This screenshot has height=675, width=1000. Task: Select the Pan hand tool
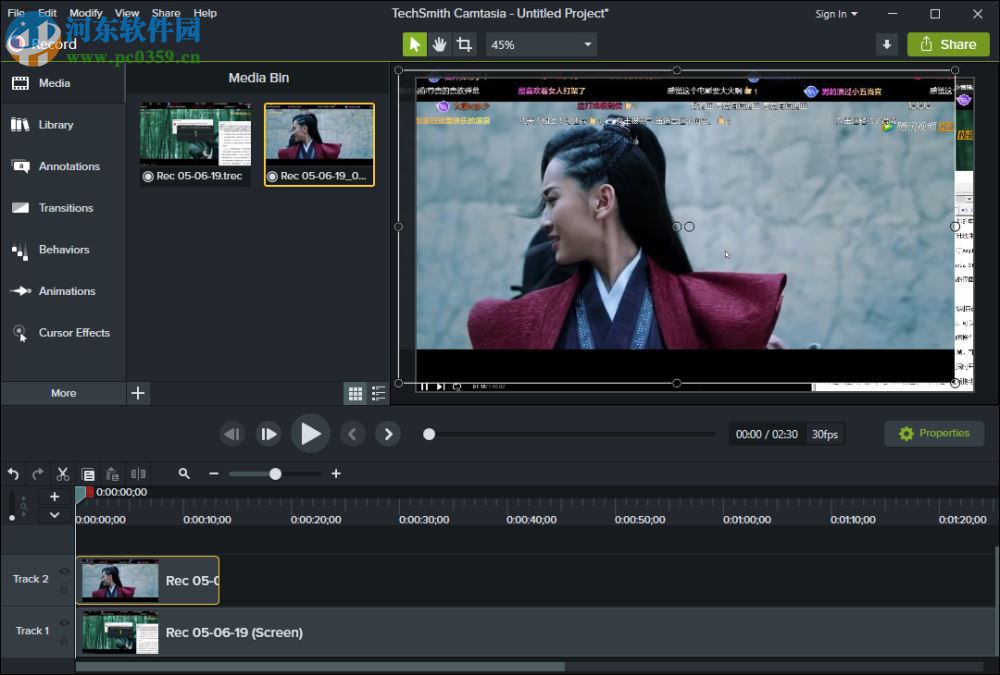pyautogui.click(x=439, y=44)
